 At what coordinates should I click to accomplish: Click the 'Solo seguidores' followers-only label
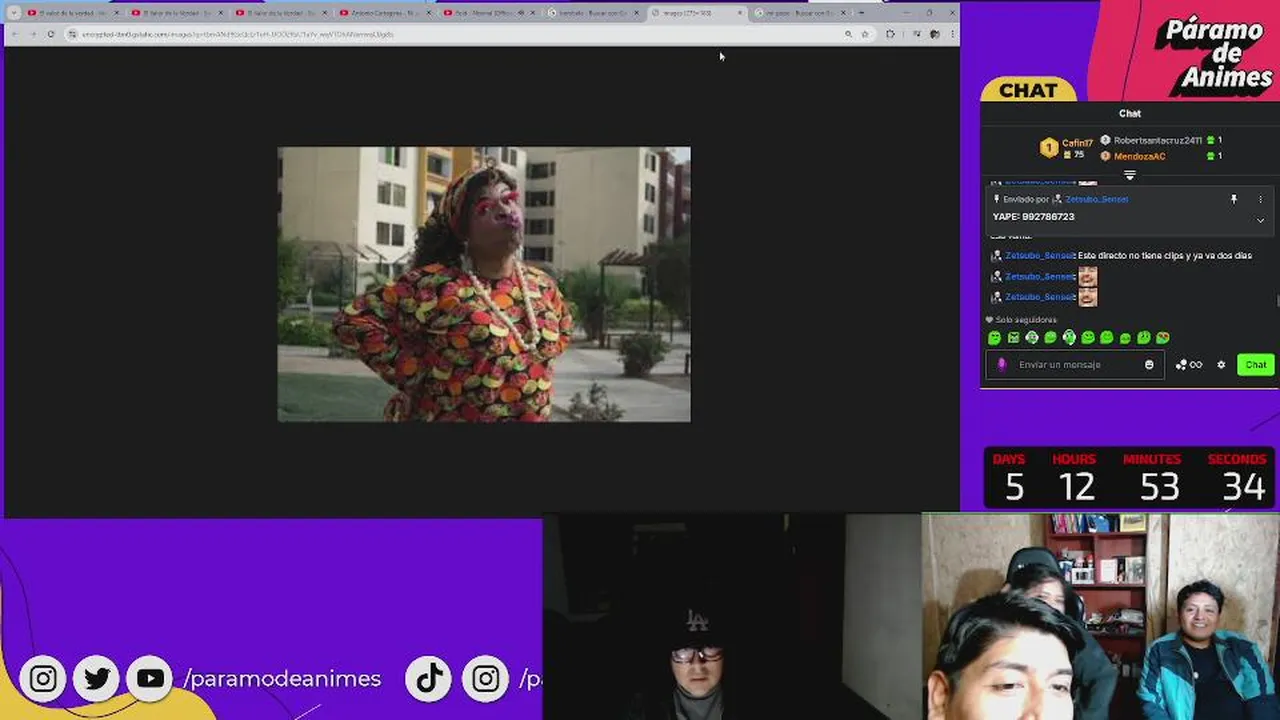(x=1026, y=320)
